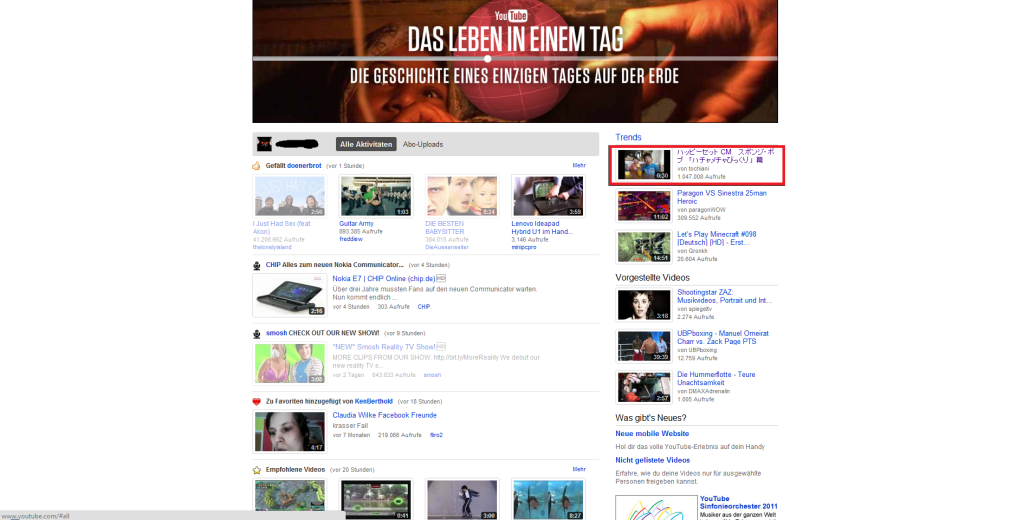Click HD badge next to Nokia E7 title
Screen dimensions: 1023x520
coord(441,279)
